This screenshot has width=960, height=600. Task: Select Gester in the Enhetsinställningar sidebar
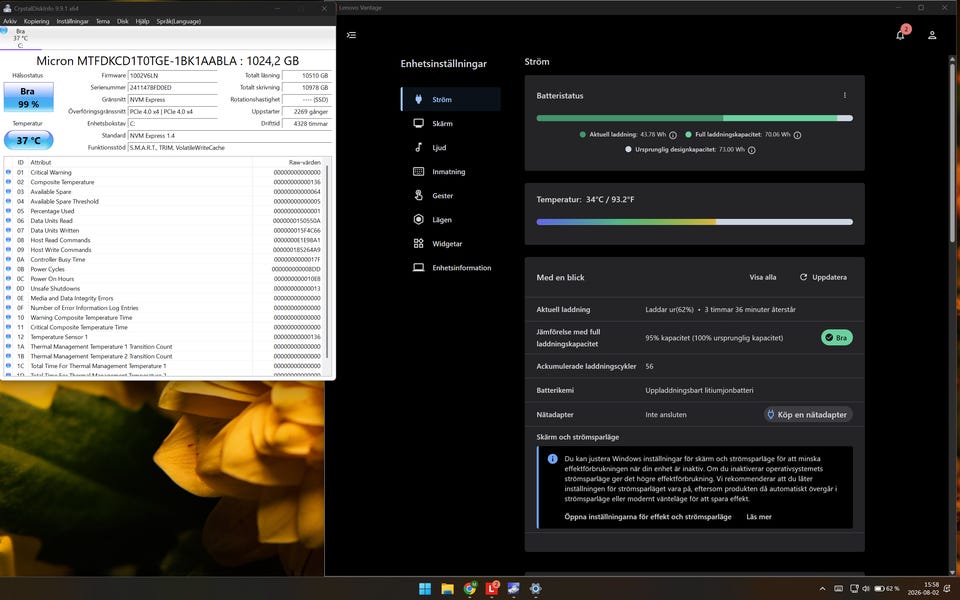pyautogui.click(x=451, y=195)
